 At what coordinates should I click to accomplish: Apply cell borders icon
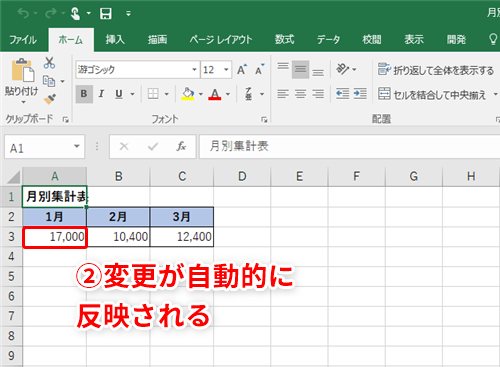click(153, 94)
